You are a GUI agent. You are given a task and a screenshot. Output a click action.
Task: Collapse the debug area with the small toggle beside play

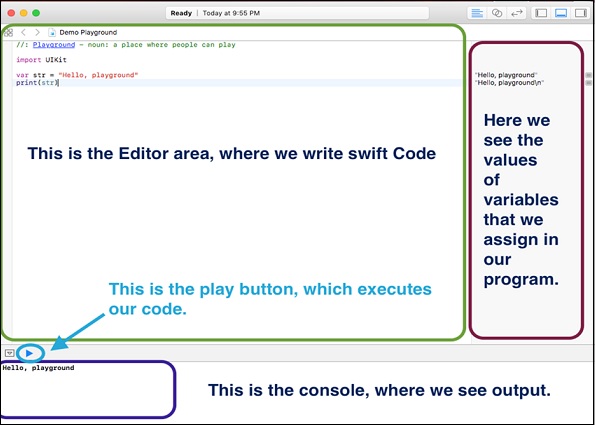9,353
